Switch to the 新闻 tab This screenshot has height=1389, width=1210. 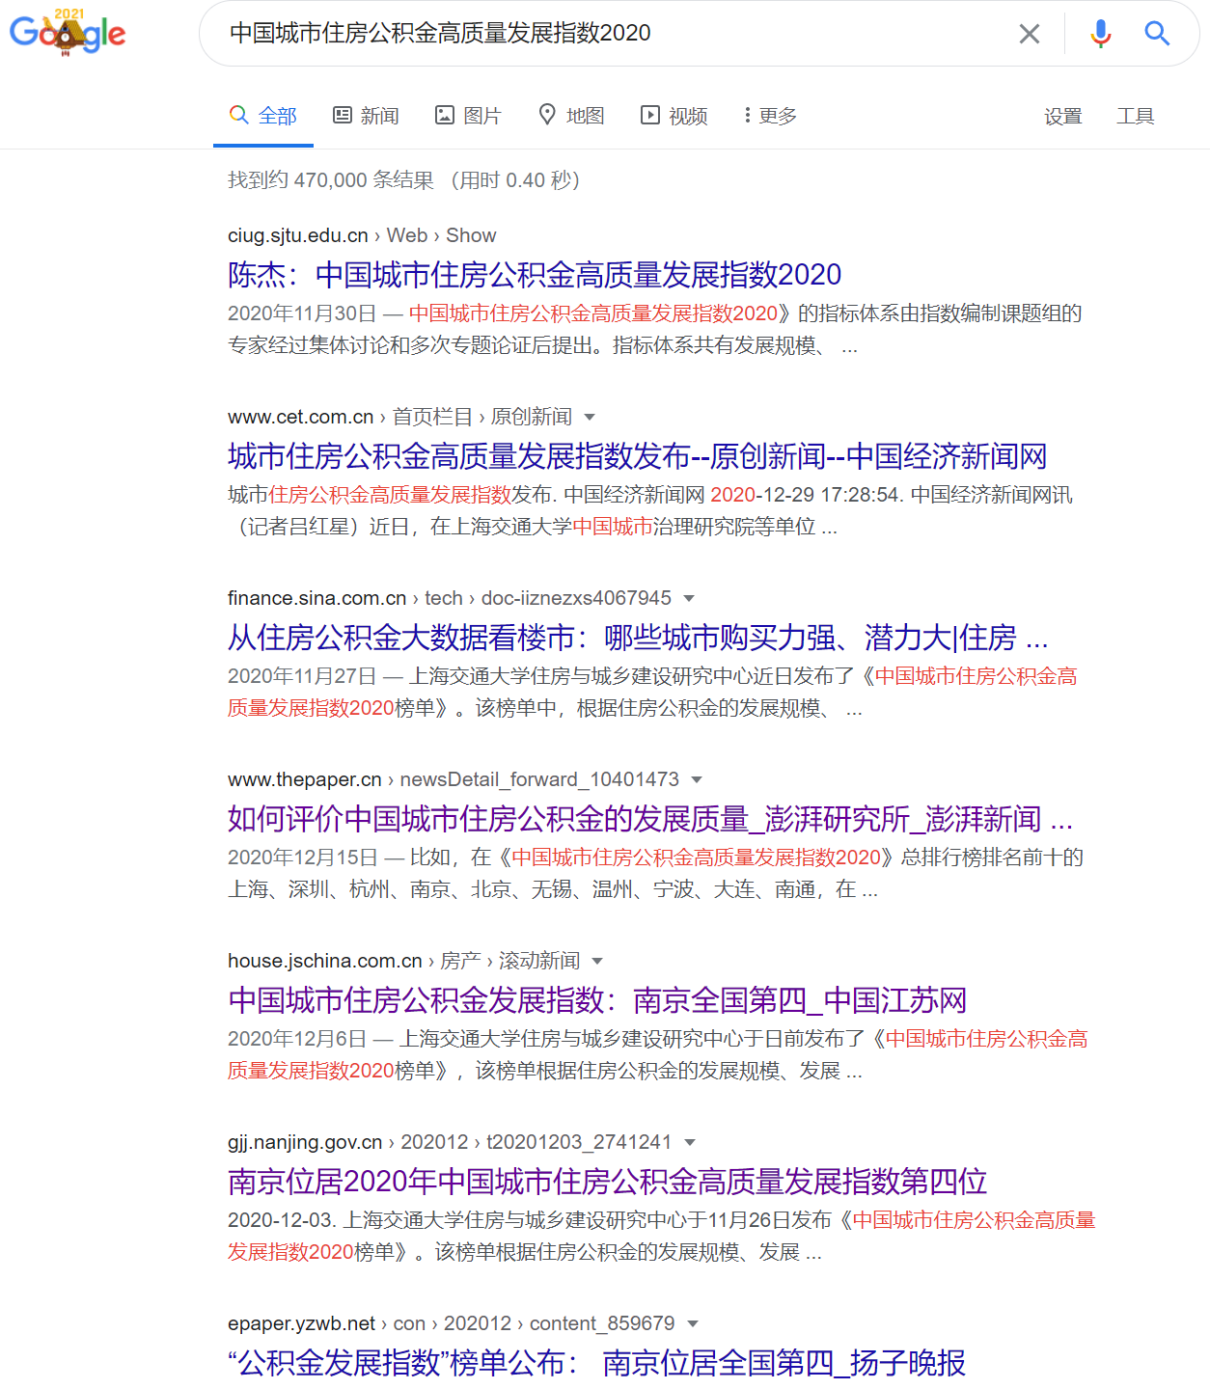[x=366, y=116]
